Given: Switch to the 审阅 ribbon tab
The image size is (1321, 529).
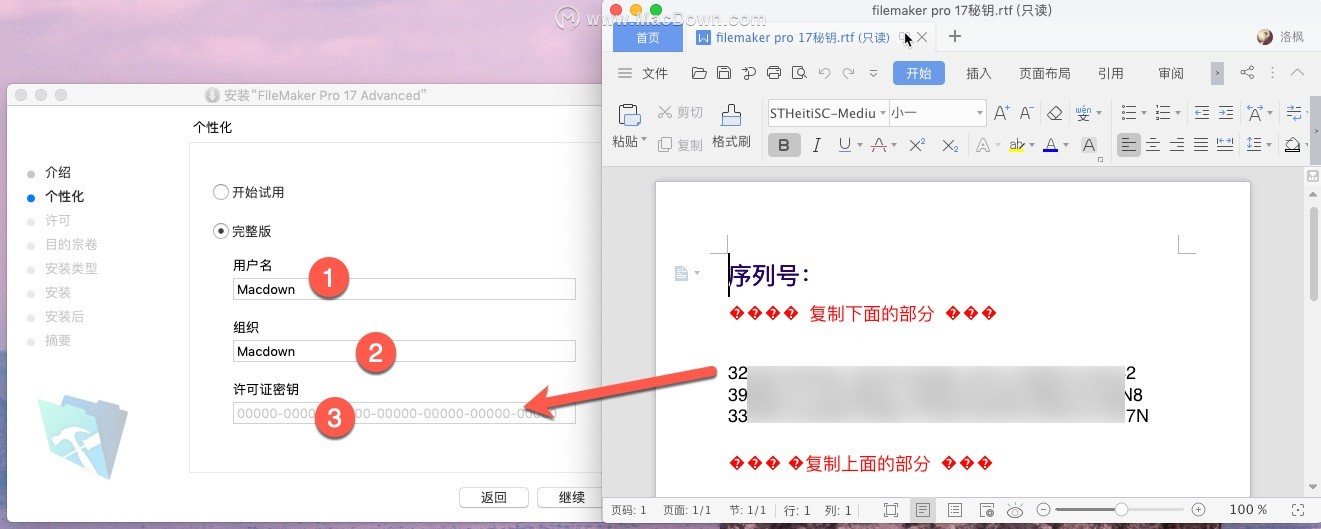Looking at the screenshot, I should click(1171, 73).
